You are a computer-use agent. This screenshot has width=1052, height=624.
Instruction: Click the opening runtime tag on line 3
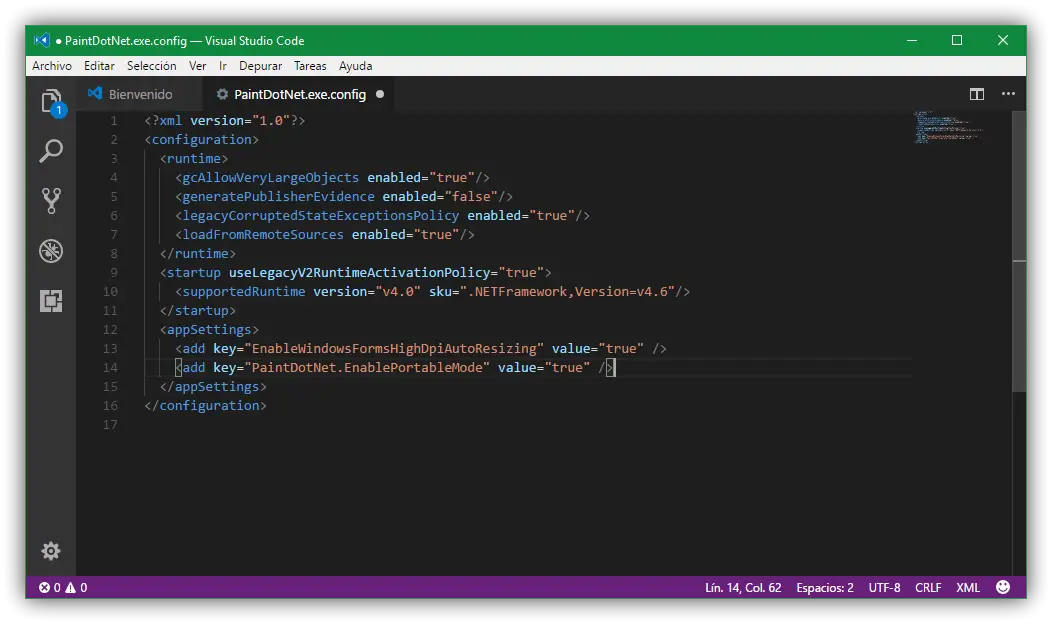coord(194,158)
